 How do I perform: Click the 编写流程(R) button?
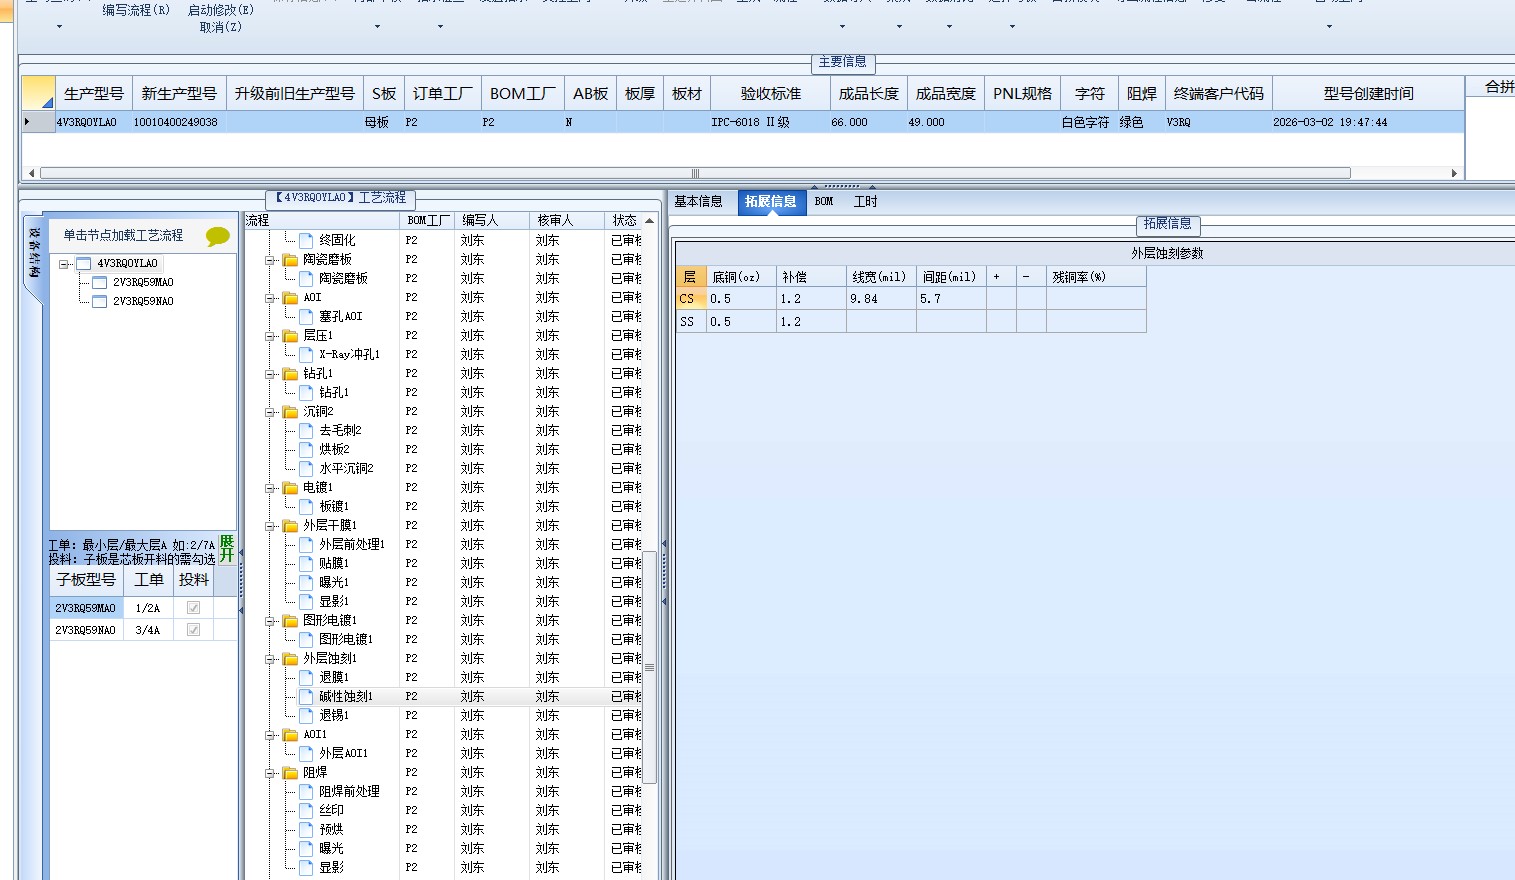[136, 10]
